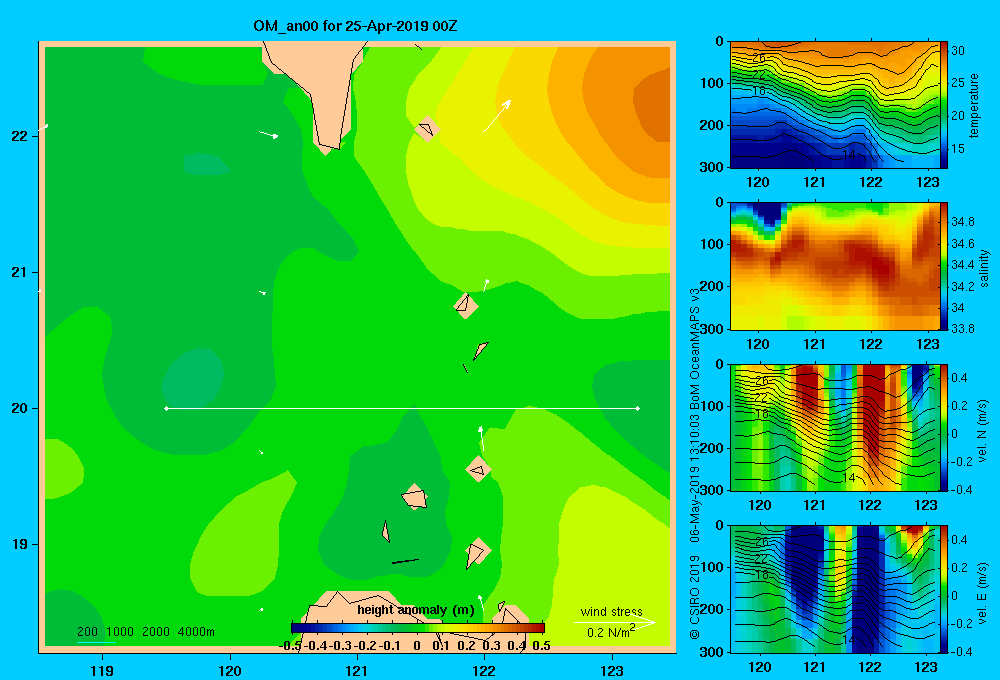The height and width of the screenshot is (680, 1000).
Task: Click the "200 1000 2000 4000m" depth legend
Action: pyautogui.click(x=145, y=632)
